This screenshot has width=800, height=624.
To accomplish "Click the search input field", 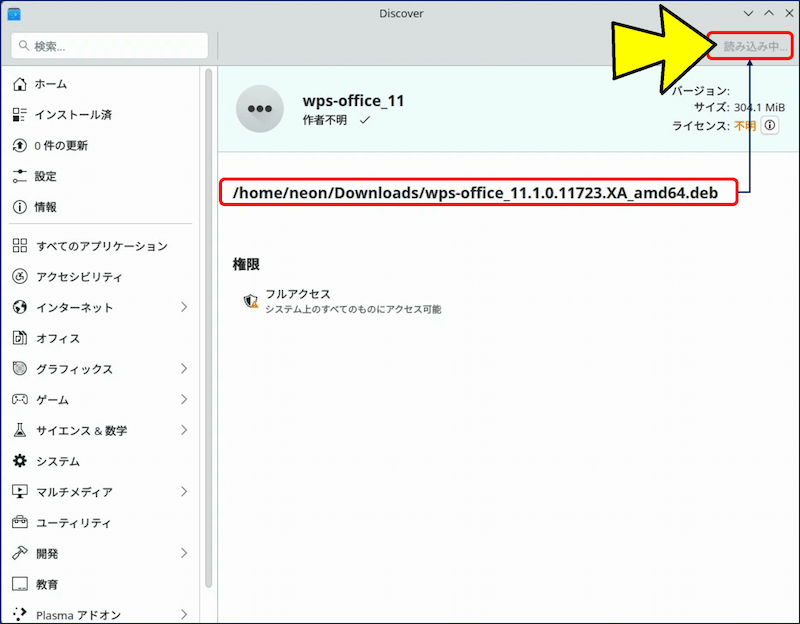I will 110,46.
